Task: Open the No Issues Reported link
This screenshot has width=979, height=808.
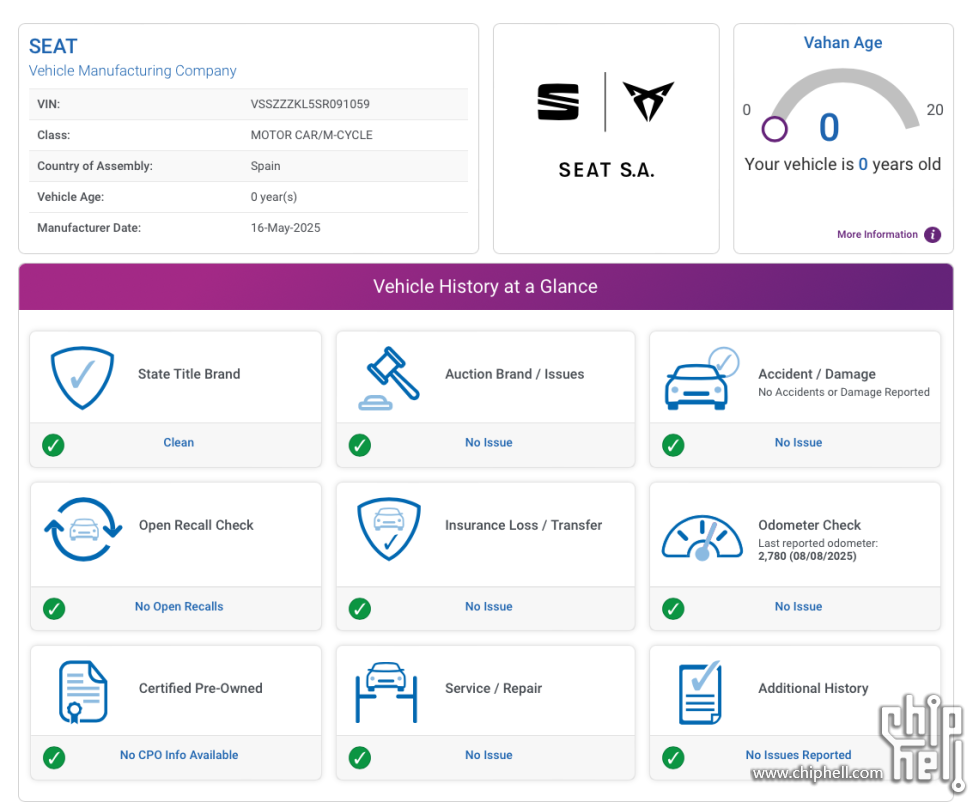Action: point(798,755)
